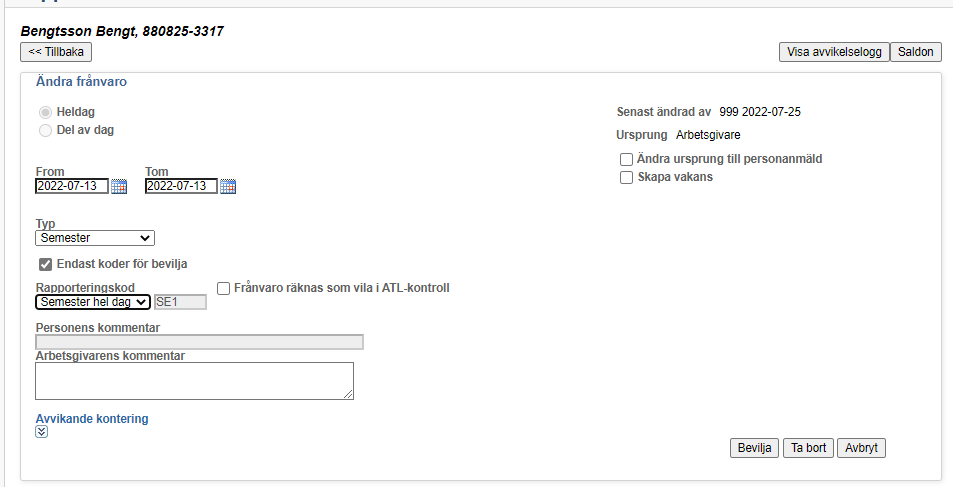Click the Tillbaka button
Viewport: 953px width, 487px height.
coord(56,52)
